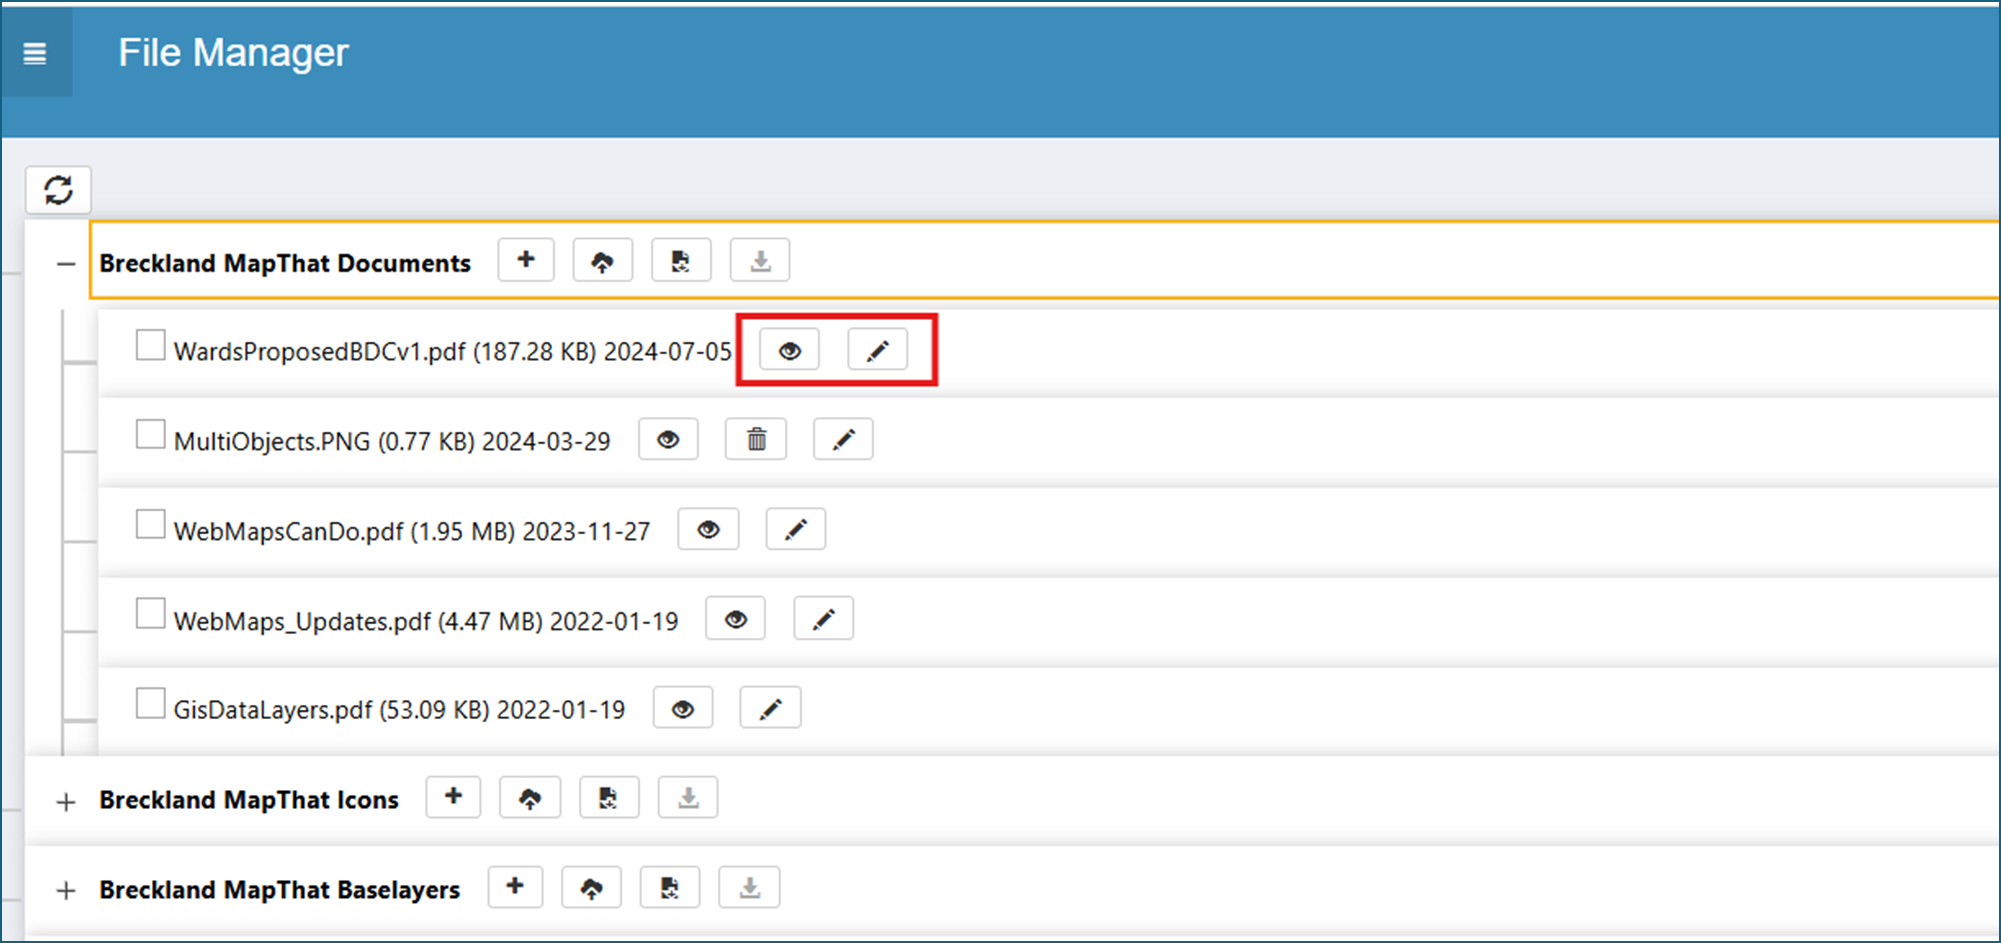Image resolution: width=2001 pixels, height=943 pixels.
Task: Check the box next to WebMapsCanDo.pdf
Action: click(151, 524)
